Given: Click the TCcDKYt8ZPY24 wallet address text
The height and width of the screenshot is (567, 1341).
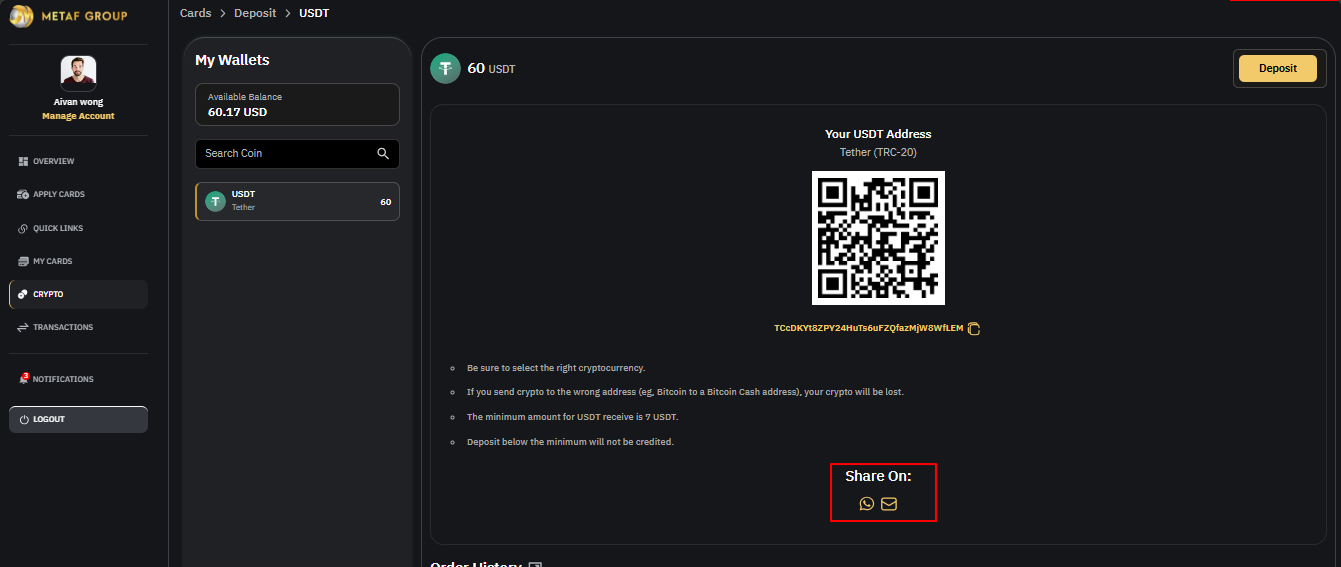Looking at the screenshot, I should (868, 328).
